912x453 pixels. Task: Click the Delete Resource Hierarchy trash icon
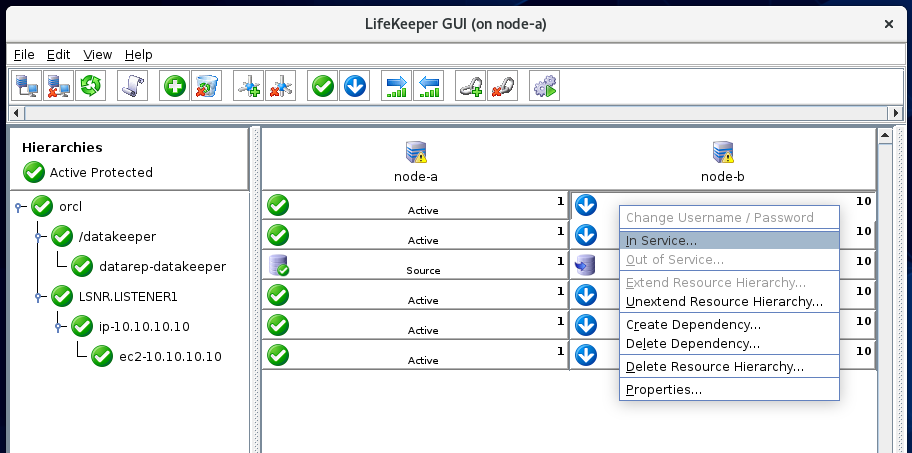coord(206,85)
